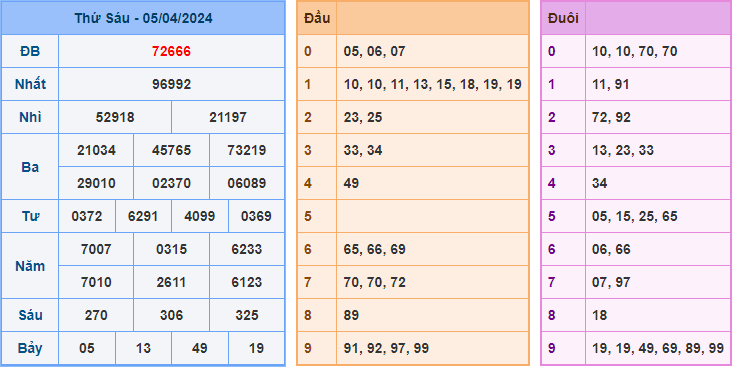The height and width of the screenshot is (367, 733).
Task: Click fourth prize number 6291
Action: click(x=143, y=216)
